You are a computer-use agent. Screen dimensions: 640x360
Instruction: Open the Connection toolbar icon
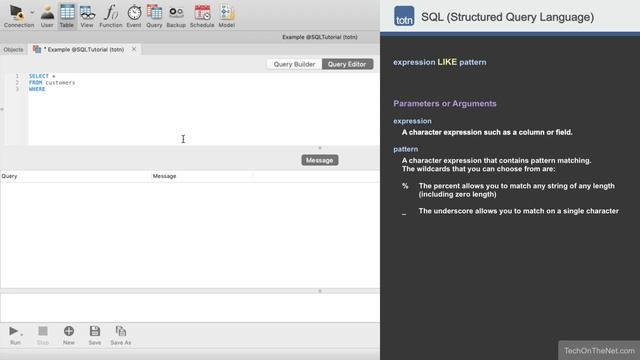(18, 16)
